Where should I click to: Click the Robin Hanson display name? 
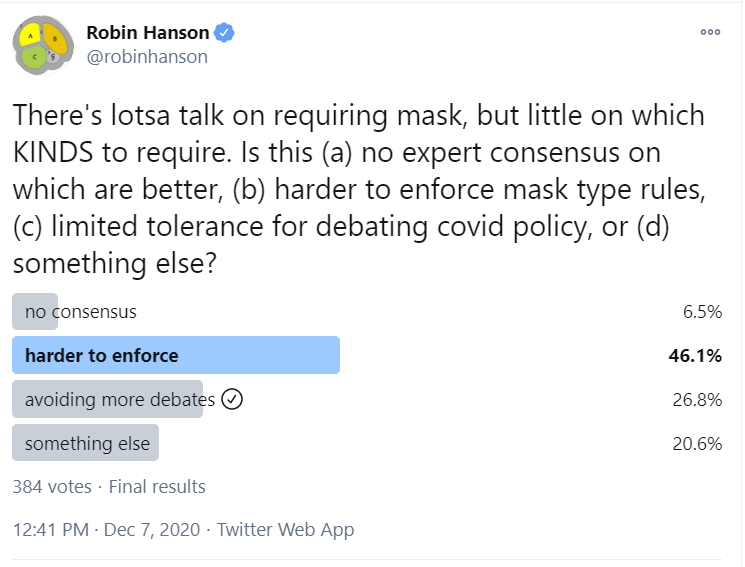tap(148, 33)
